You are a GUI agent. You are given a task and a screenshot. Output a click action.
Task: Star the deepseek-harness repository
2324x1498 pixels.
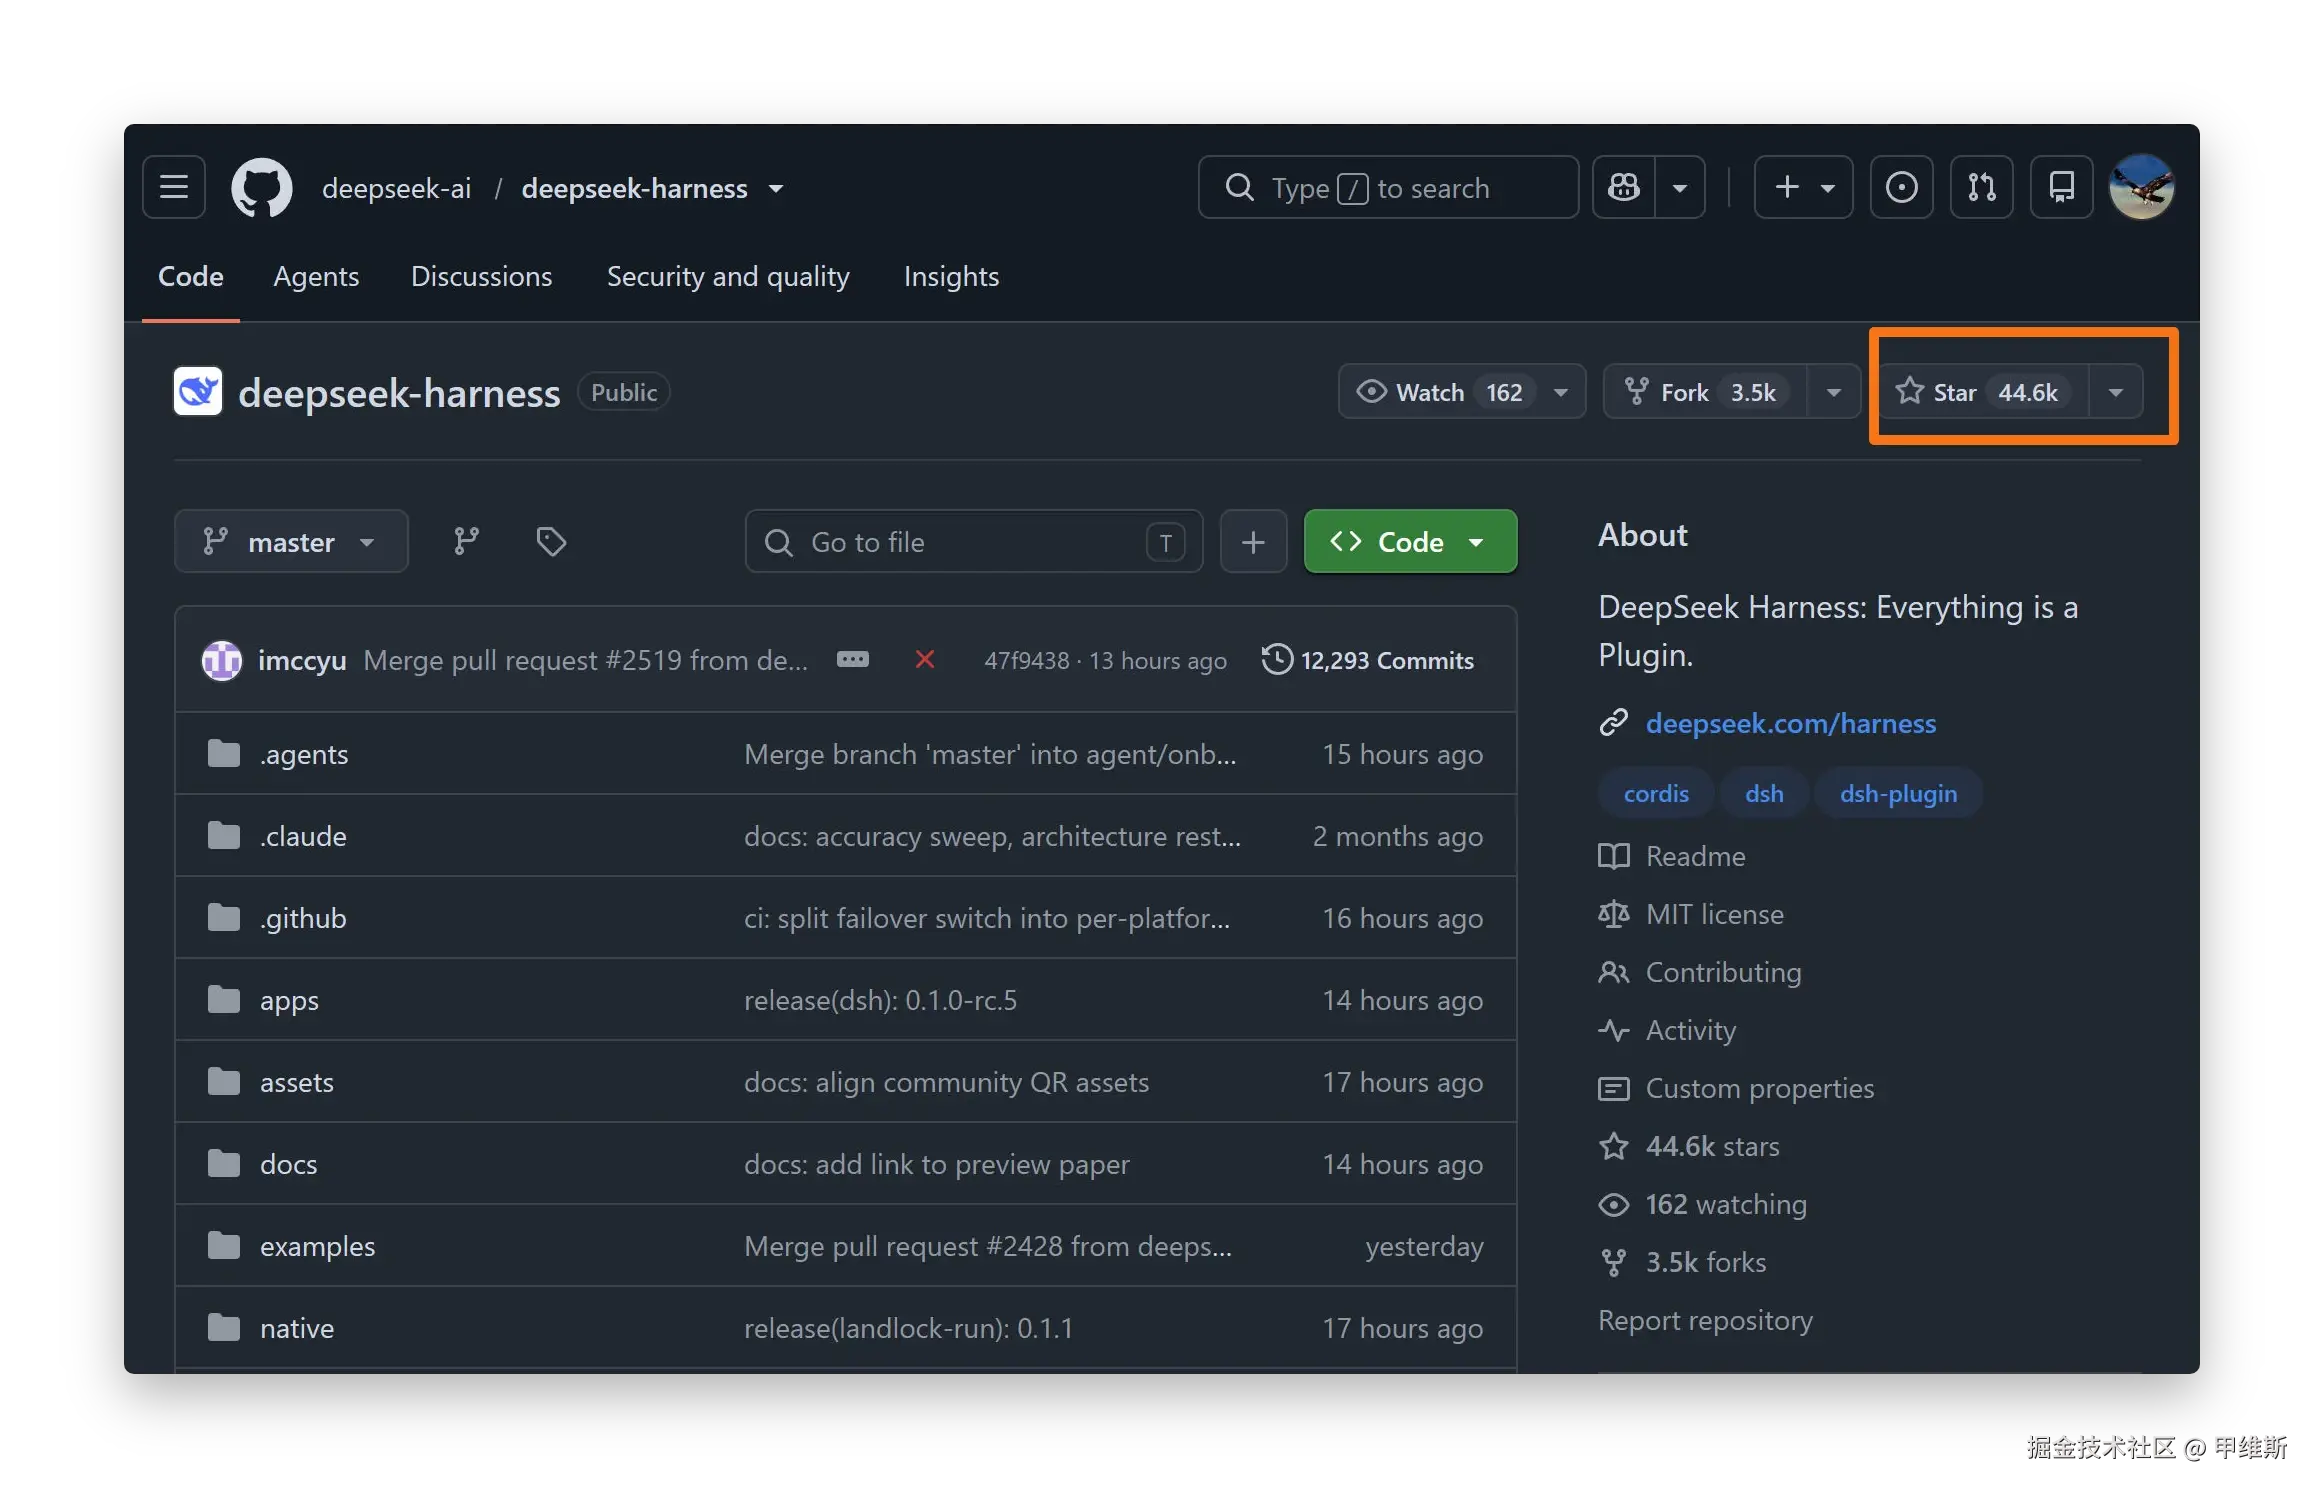tap(1984, 391)
